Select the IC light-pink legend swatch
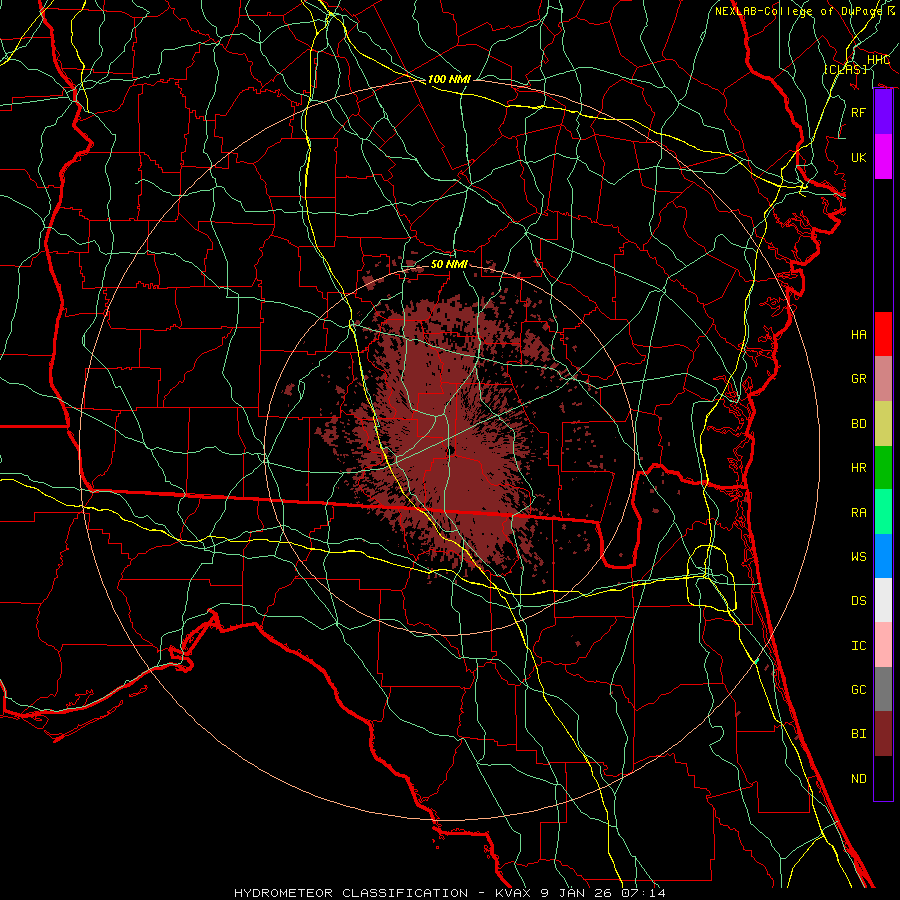900x900 pixels. pos(883,645)
